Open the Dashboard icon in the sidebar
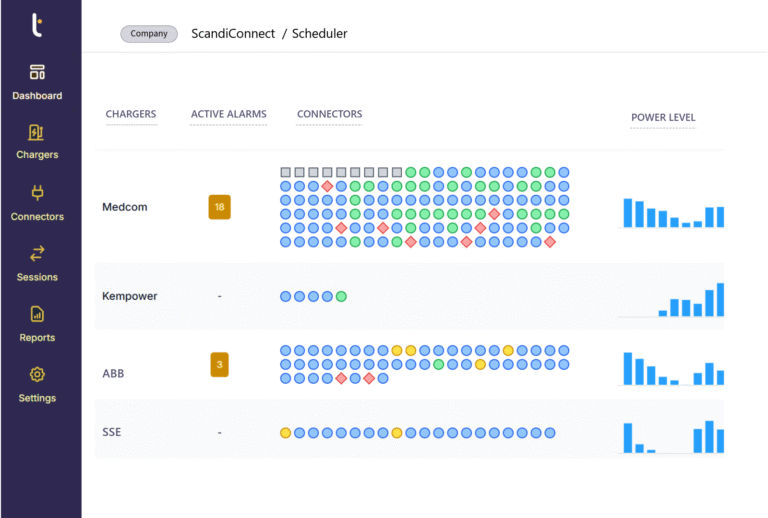 click(x=37, y=72)
